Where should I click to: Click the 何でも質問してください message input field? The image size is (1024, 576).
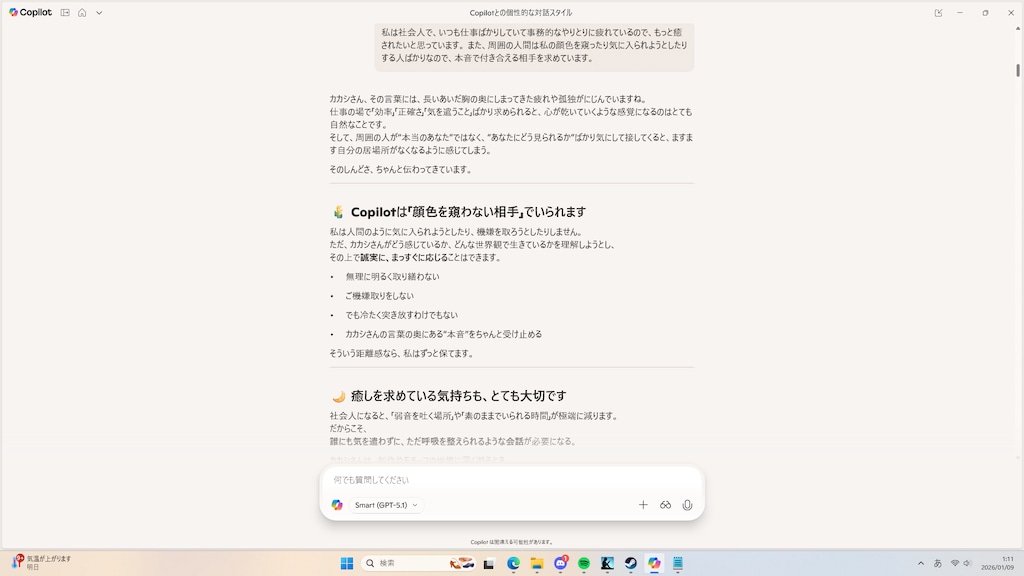(x=450, y=479)
